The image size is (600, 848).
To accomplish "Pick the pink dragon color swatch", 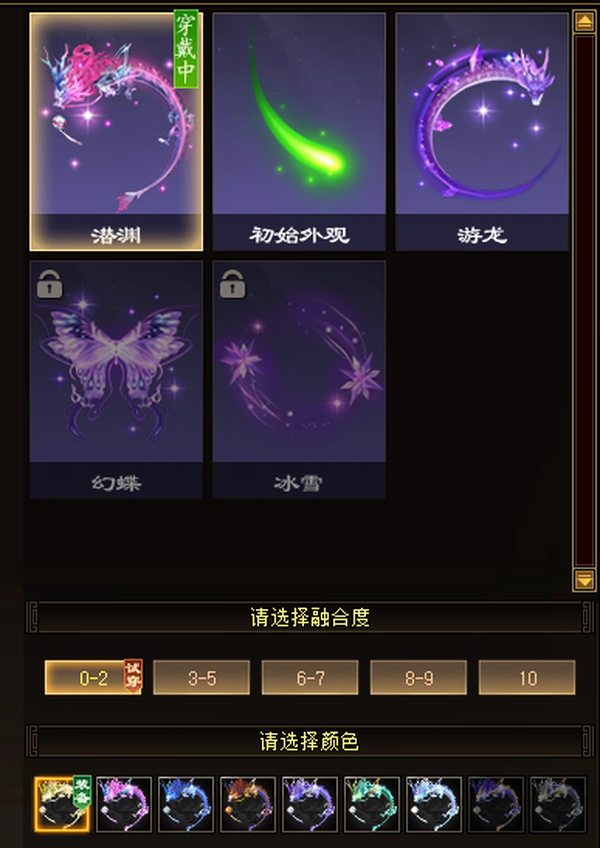I will pos(124,804).
